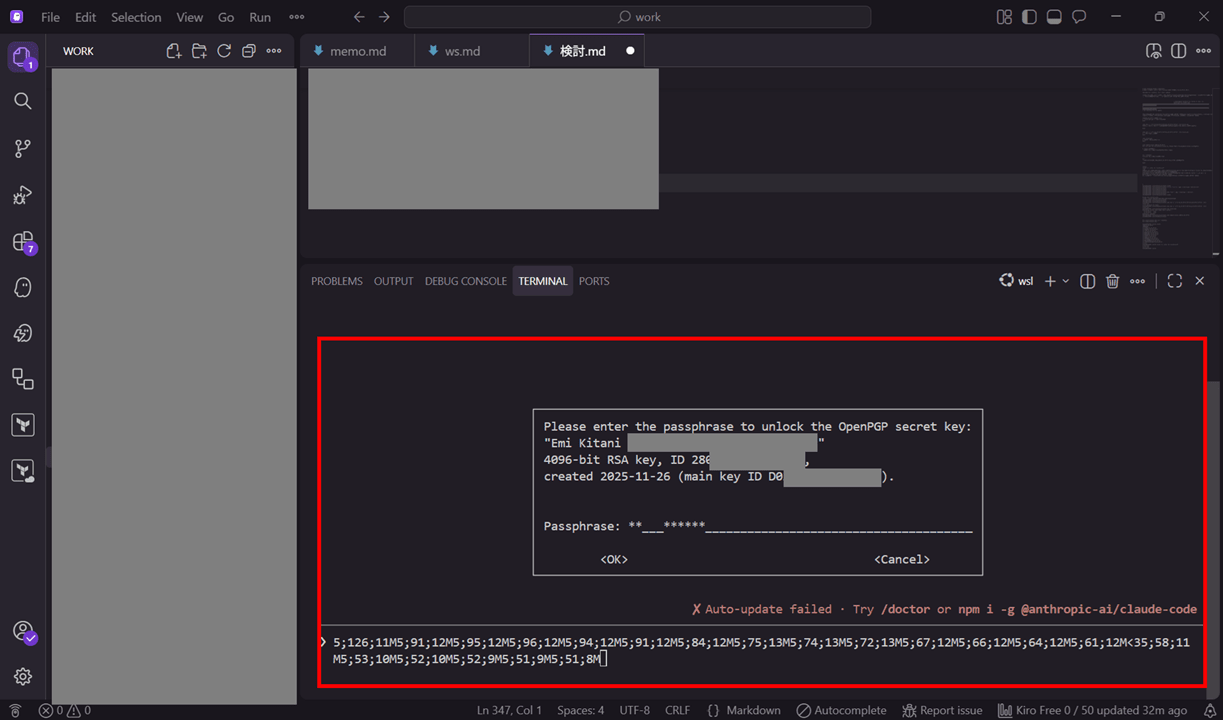This screenshot has width=1223, height=720.
Task: Click remote window indicator in status bar
Action: point(14,710)
